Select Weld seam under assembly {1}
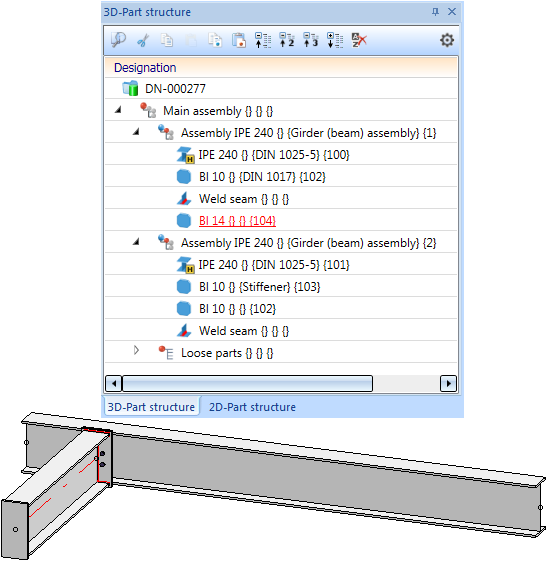546x563 pixels. (x=281, y=198)
